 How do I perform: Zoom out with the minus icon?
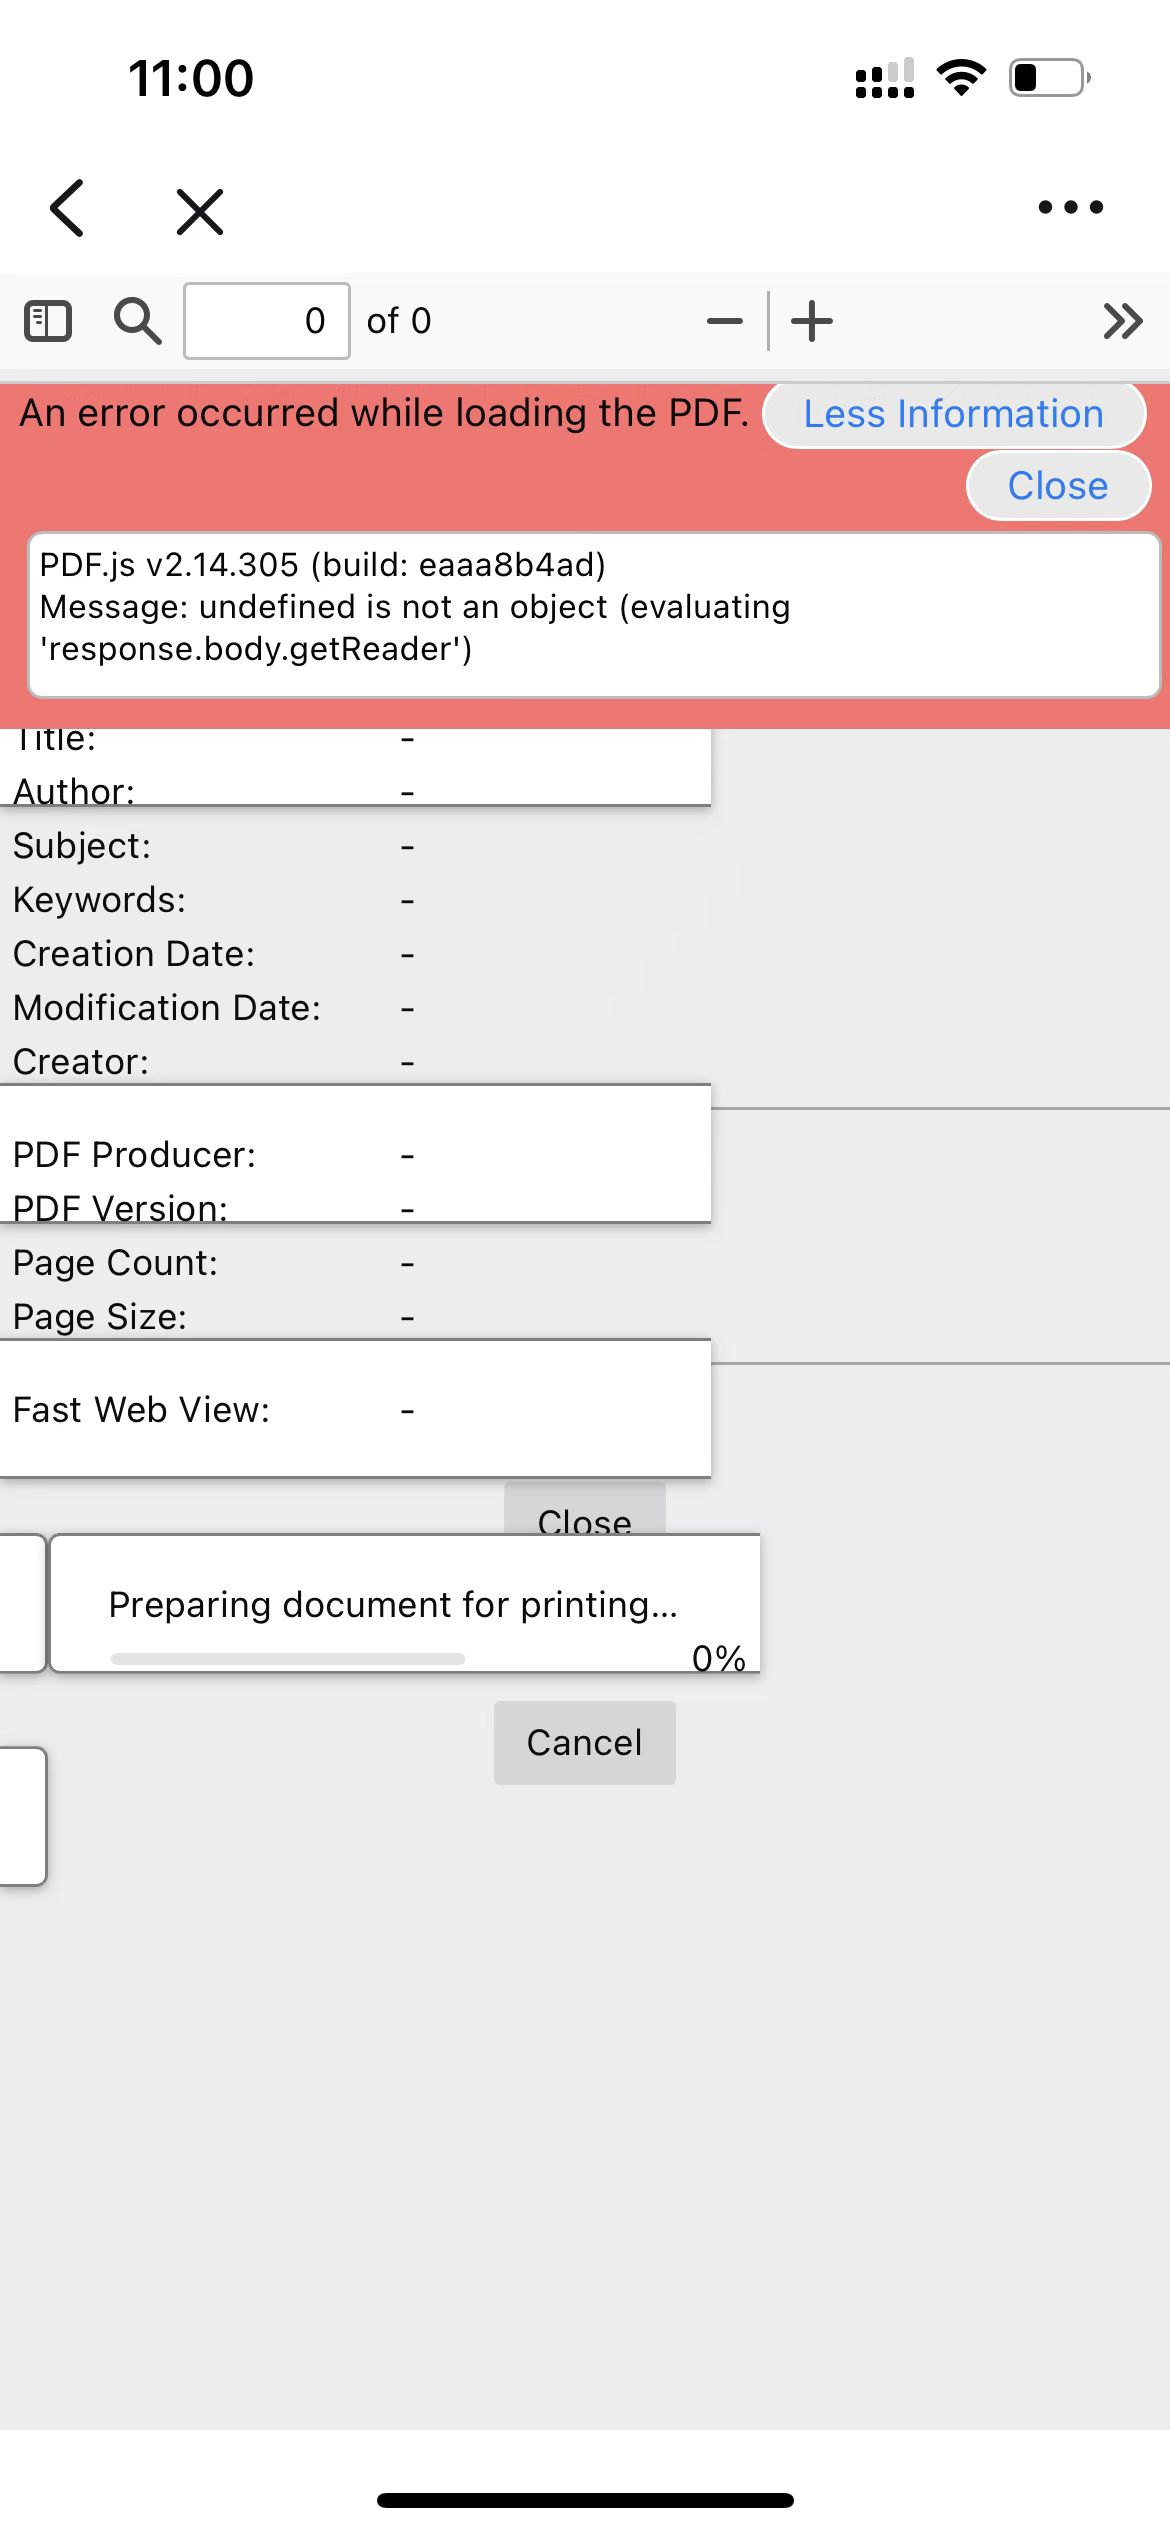click(x=724, y=321)
